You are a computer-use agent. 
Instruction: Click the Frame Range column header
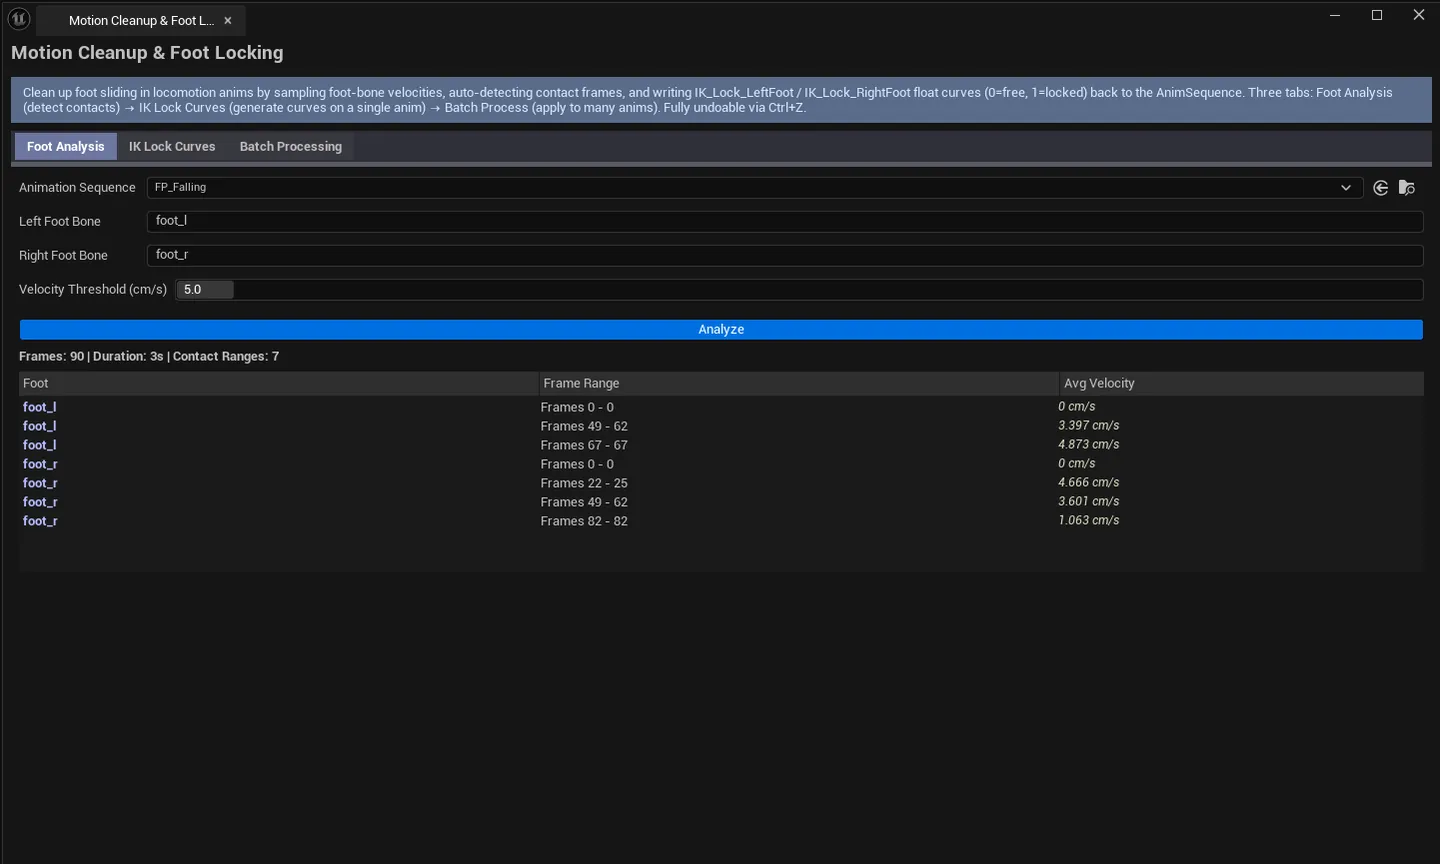pyautogui.click(x=799, y=383)
